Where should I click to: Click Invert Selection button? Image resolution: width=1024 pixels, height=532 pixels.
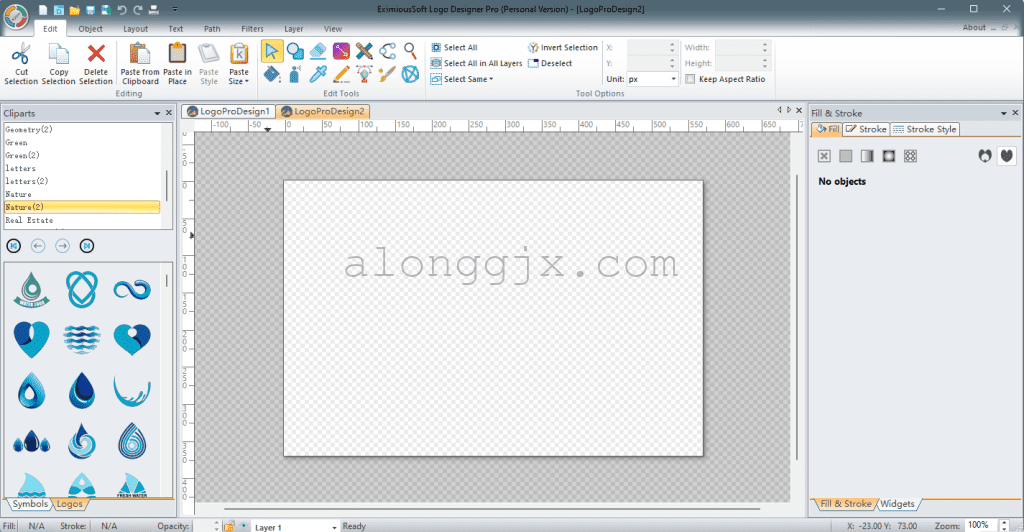(x=563, y=47)
